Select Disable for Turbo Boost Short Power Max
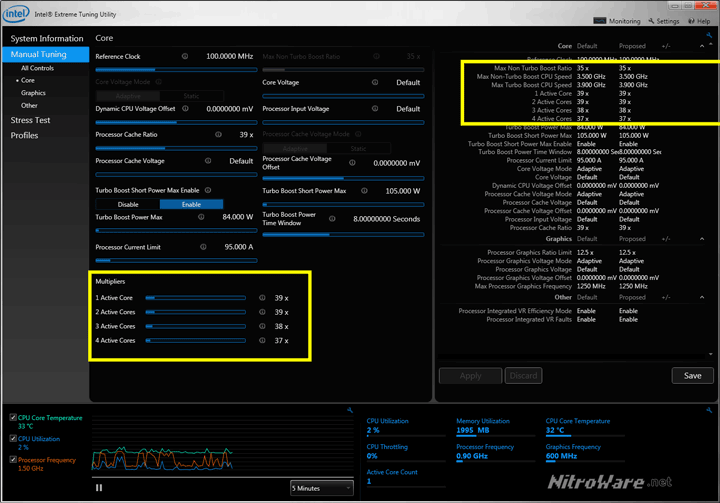Image resolution: width=720 pixels, height=503 pixels. pyautogui.click(x=128, y=204)
